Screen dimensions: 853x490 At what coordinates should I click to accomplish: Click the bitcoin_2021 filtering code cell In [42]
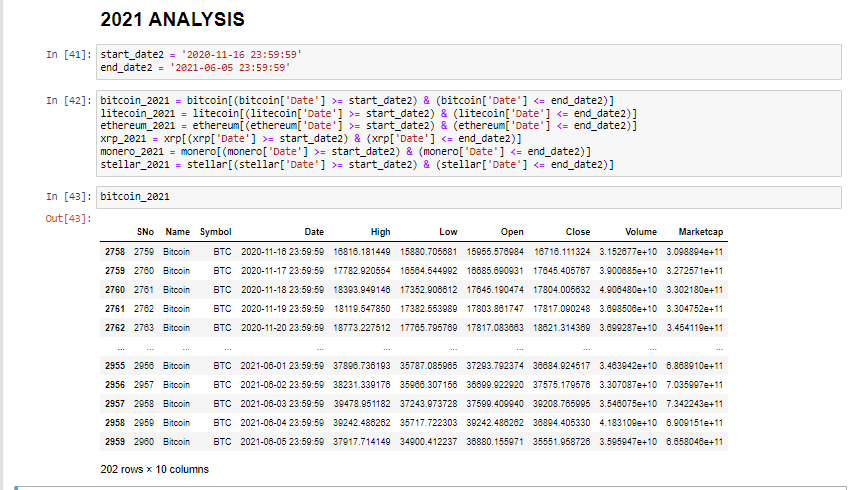[468, 133]
